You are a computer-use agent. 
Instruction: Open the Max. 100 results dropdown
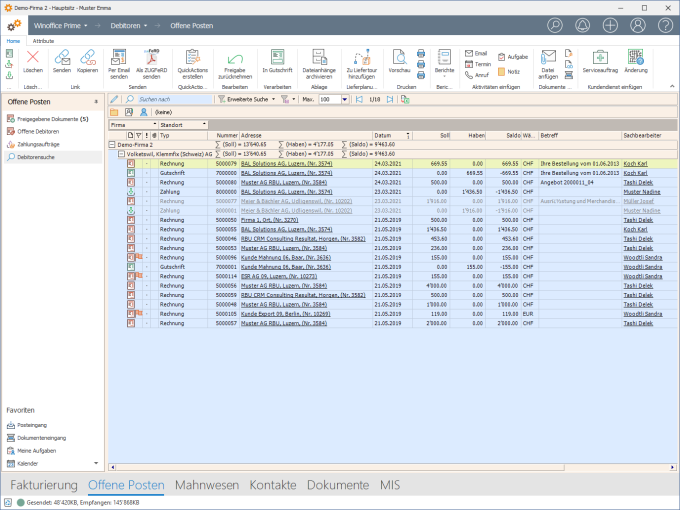[344, 99]
